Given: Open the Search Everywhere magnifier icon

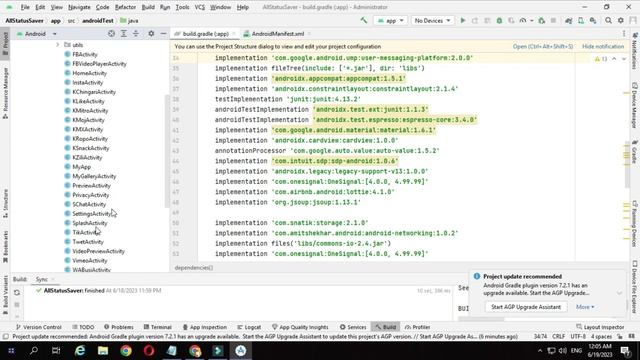Looking at the screenshot, I should (x=608, y=20).
